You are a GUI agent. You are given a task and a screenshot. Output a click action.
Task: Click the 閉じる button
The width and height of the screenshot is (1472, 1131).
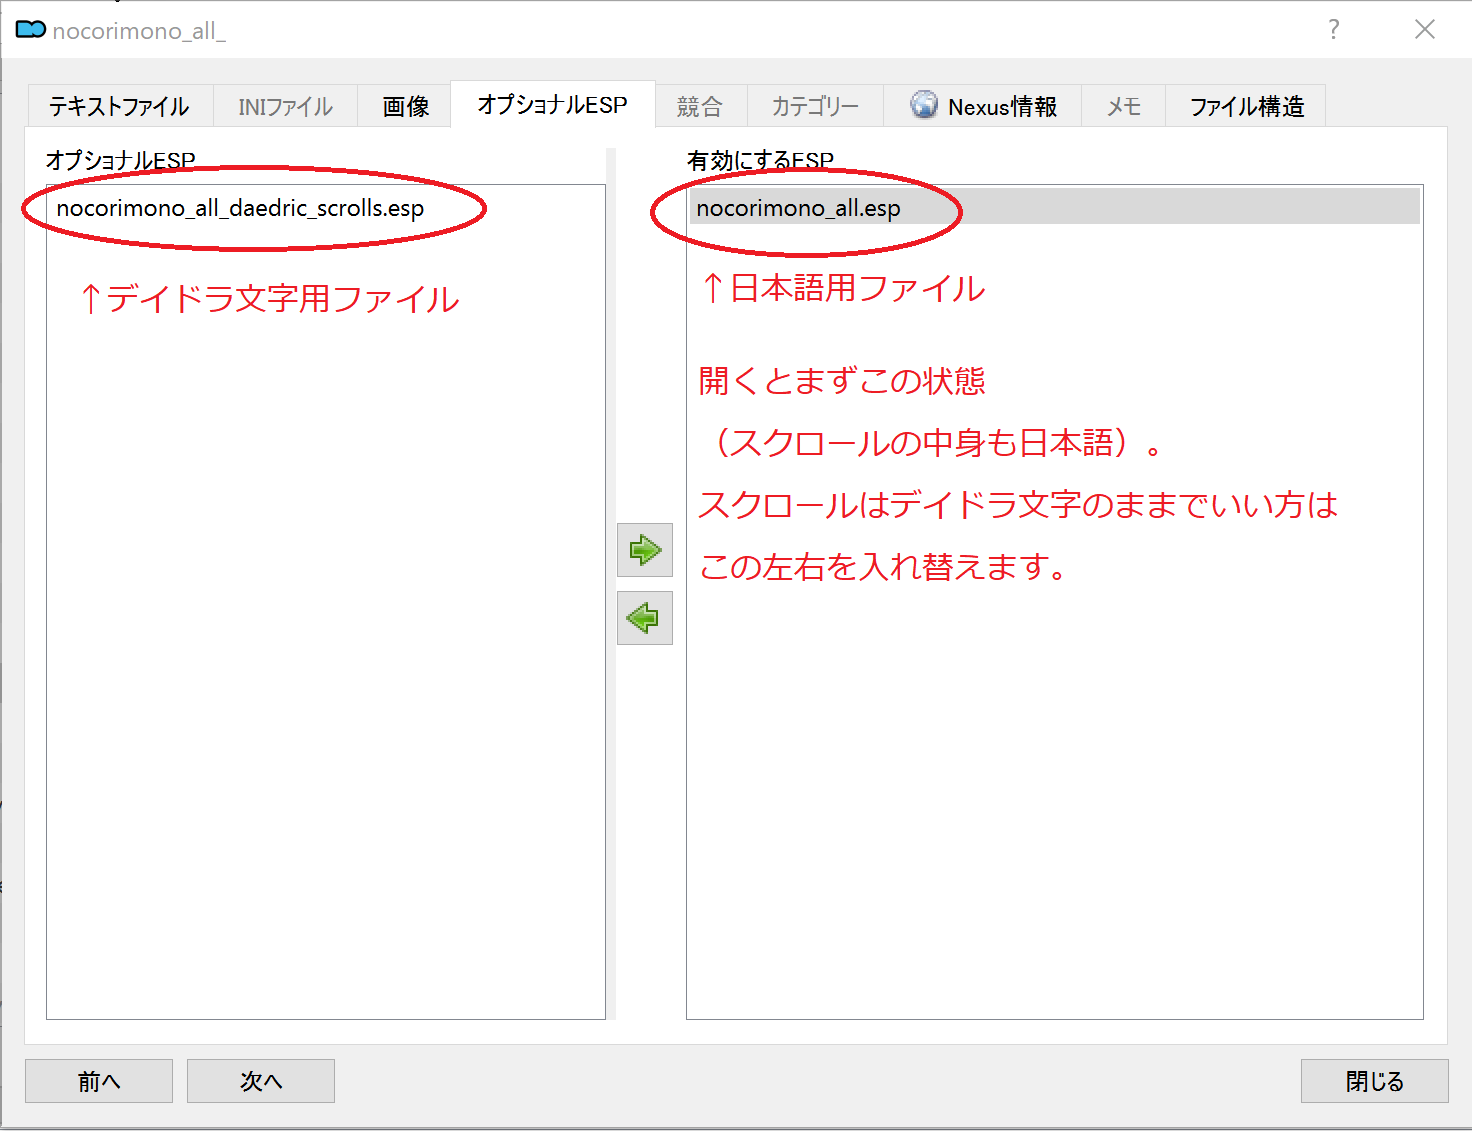click(x=1374, y=1081)
